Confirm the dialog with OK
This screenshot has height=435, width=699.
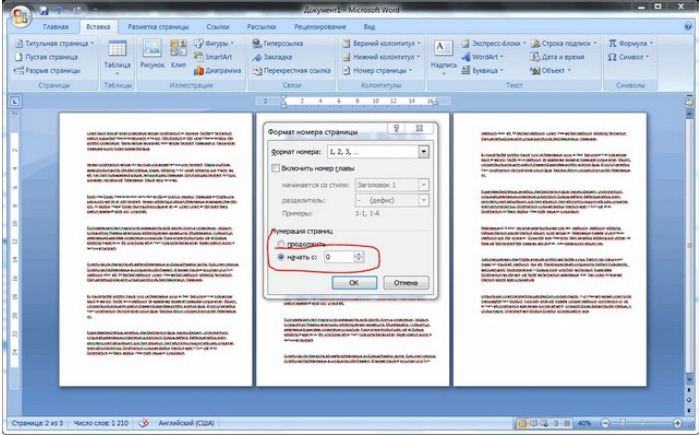[354, 283]
